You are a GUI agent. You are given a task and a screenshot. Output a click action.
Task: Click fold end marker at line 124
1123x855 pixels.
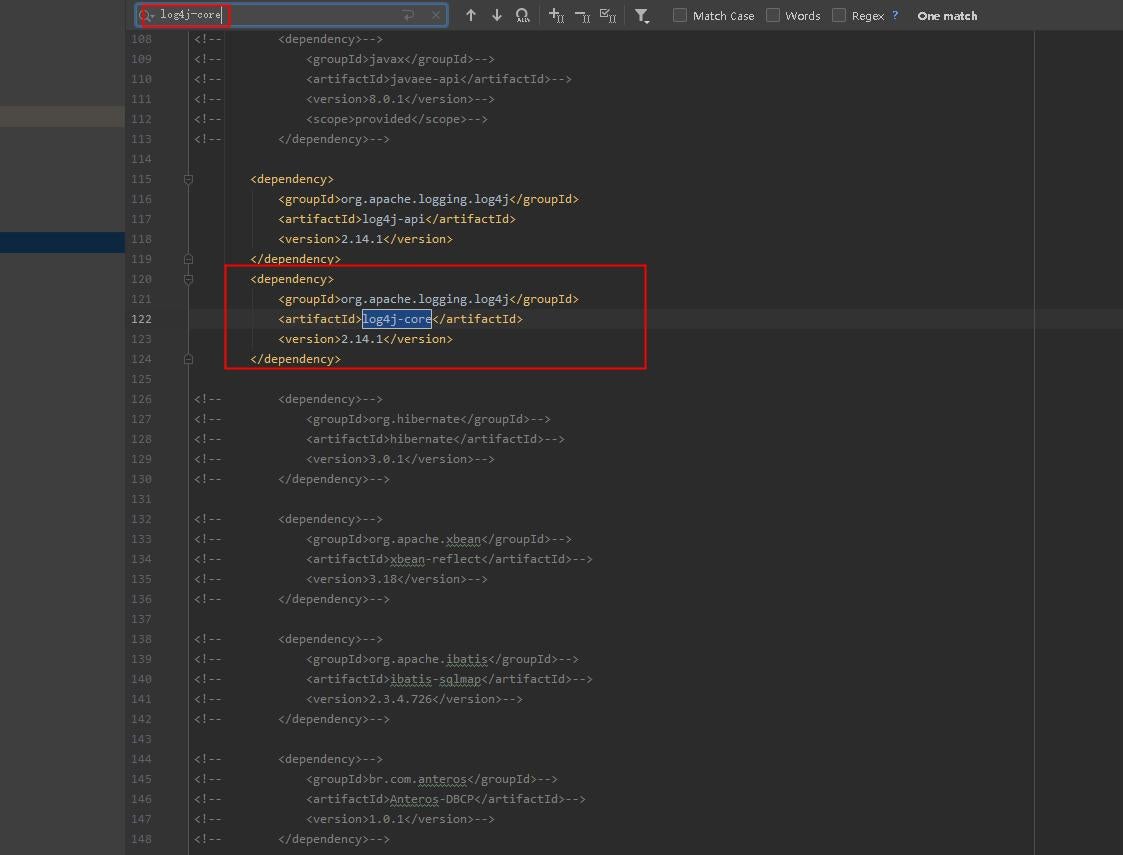pyautogui.click(x=188, y=359)
